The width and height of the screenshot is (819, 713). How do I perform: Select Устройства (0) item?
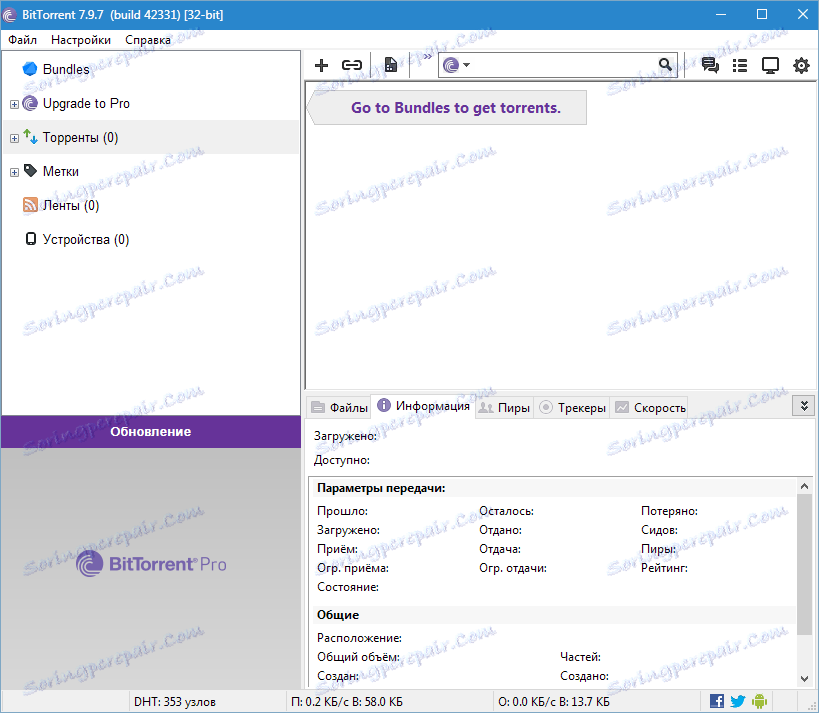86,239
